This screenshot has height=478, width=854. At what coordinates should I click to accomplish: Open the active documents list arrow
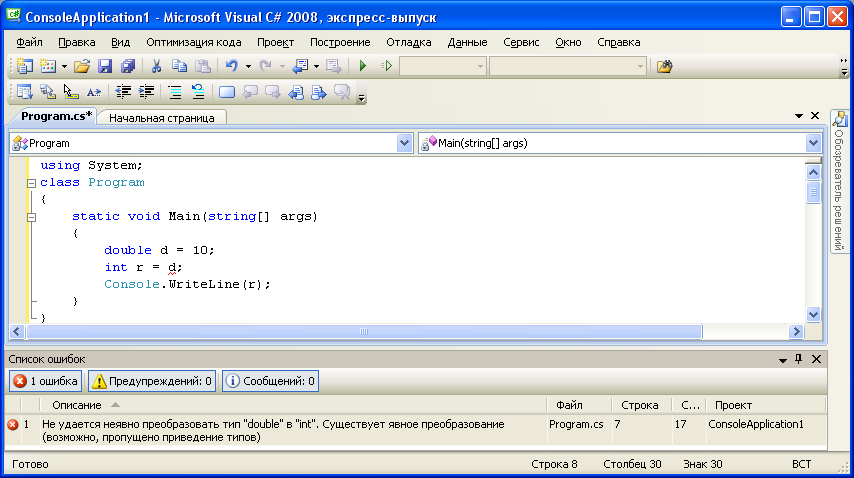point(798,116)
